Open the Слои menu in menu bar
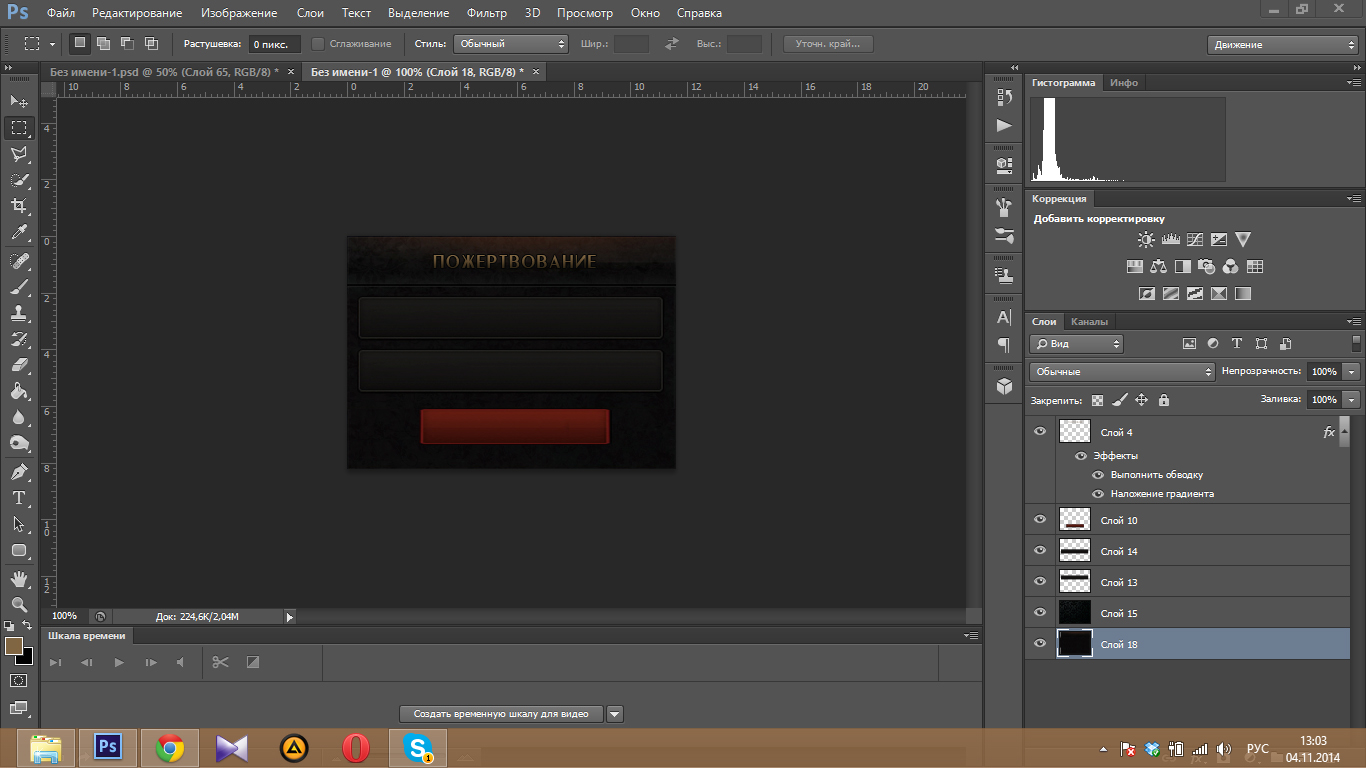The height and width of the screenshot is (768, 1366). point(310,13)
